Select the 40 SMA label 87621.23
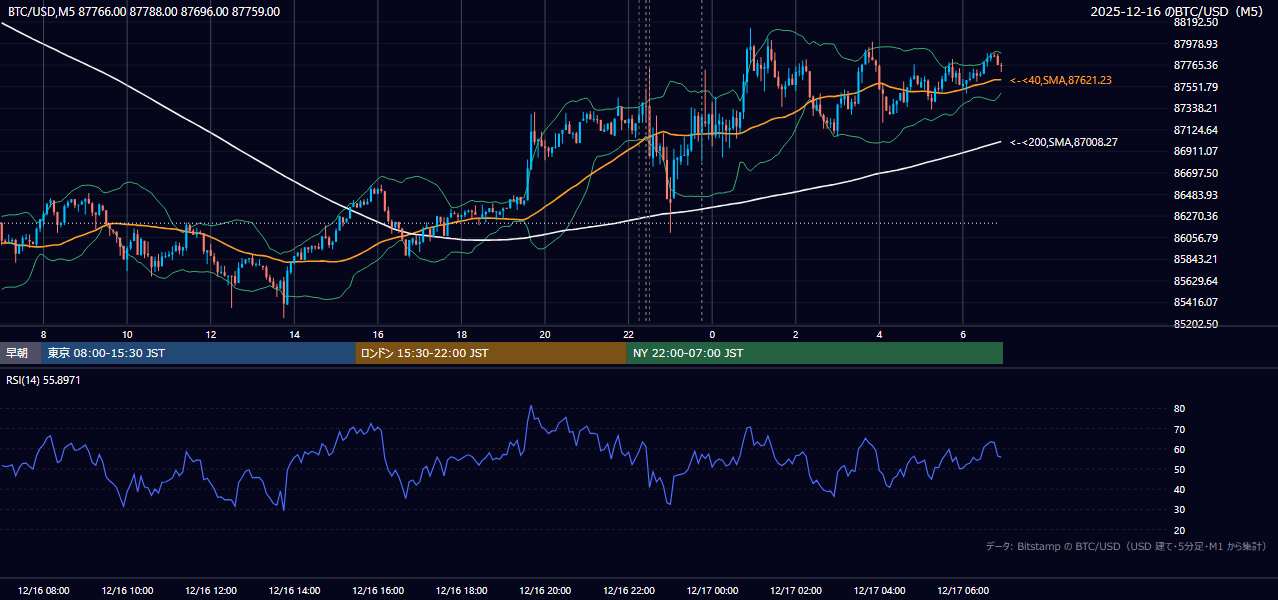1278x600 pixels. (x=1061, y=80)
